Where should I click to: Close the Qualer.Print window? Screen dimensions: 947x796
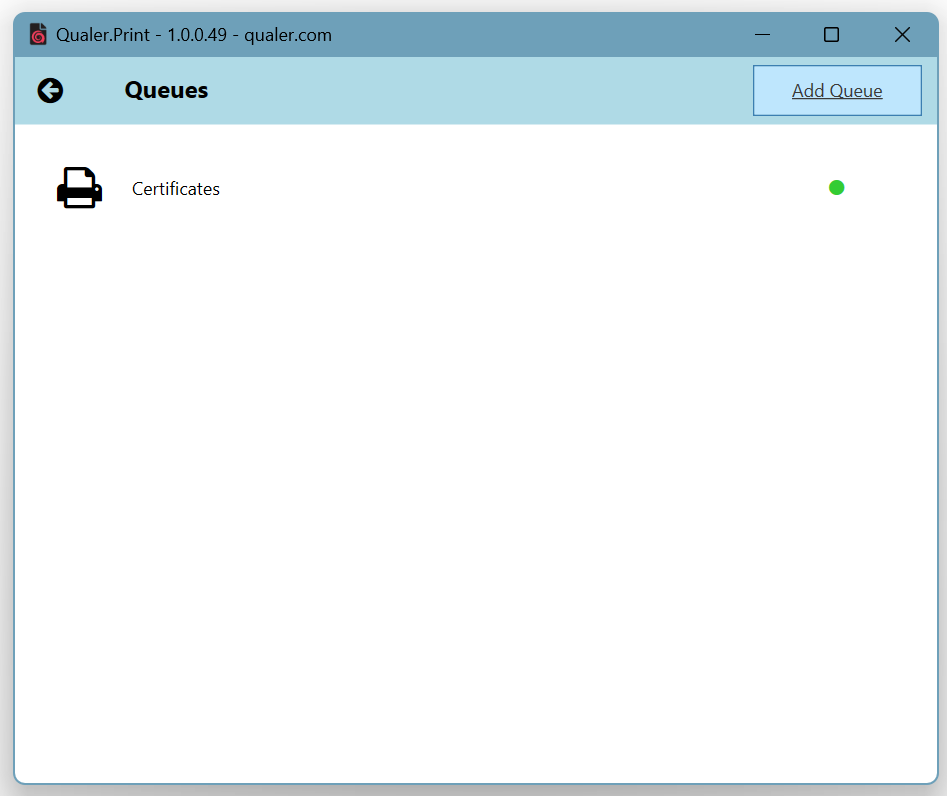click(x=902, y=34)
